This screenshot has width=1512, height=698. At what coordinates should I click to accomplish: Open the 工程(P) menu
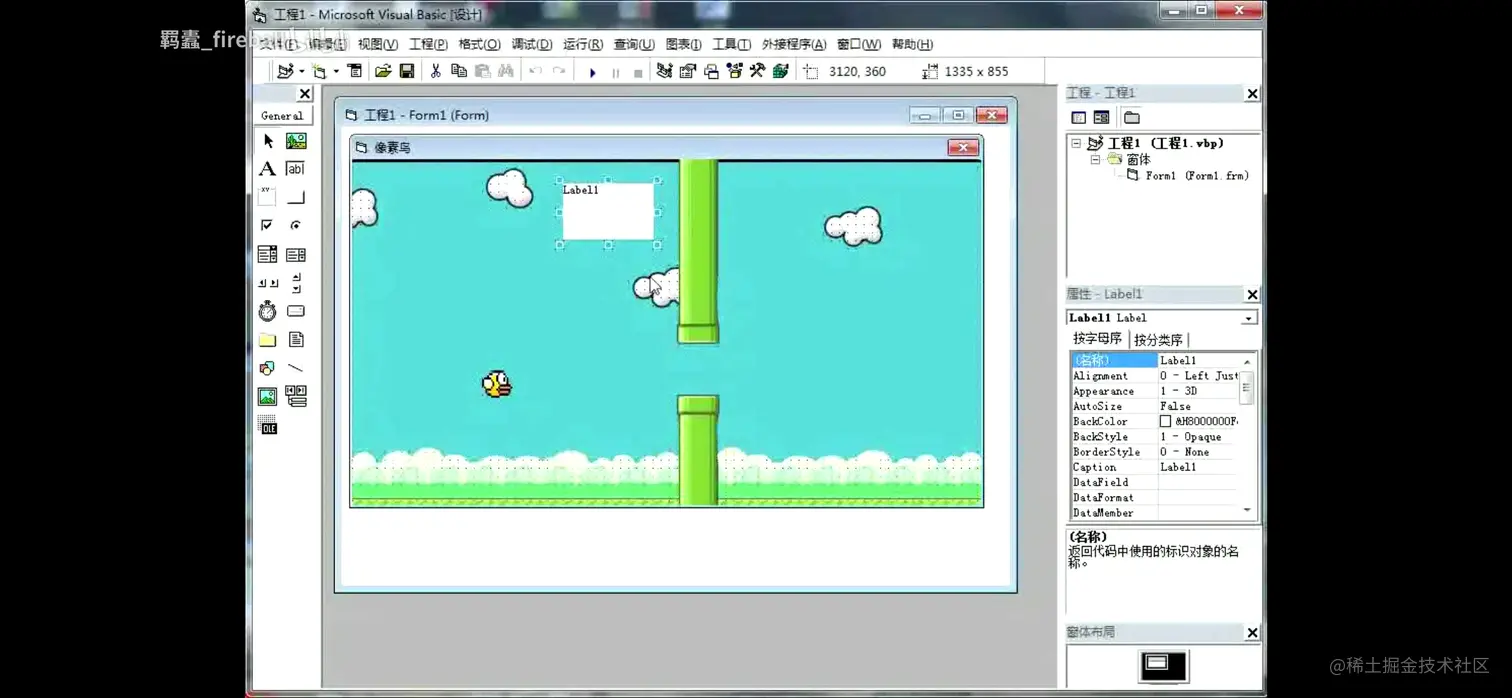tap(428, 44)
